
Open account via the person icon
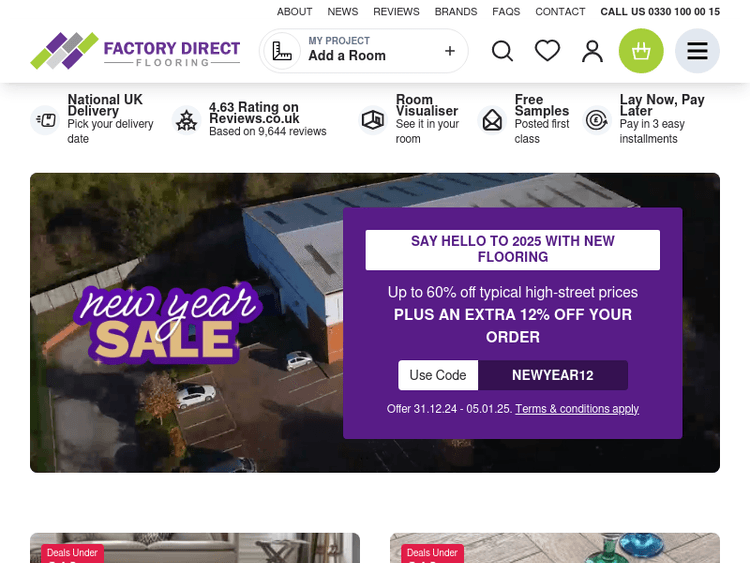592,51
